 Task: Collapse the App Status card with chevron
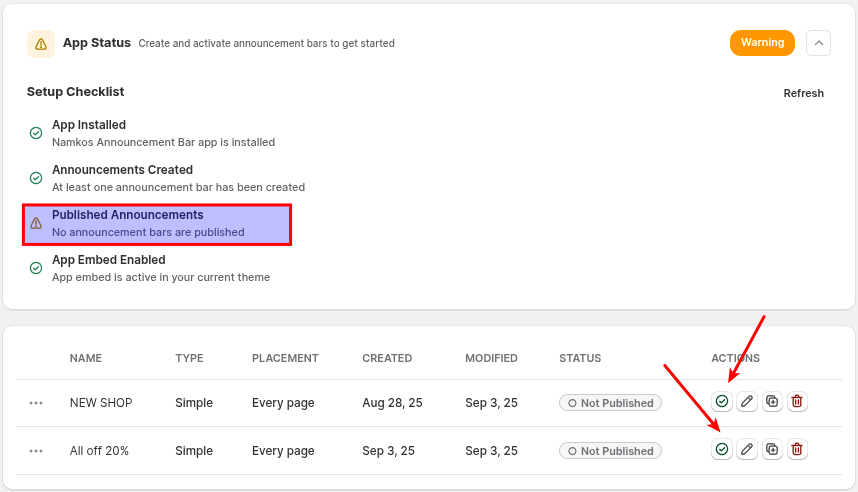tap(818, 43)
